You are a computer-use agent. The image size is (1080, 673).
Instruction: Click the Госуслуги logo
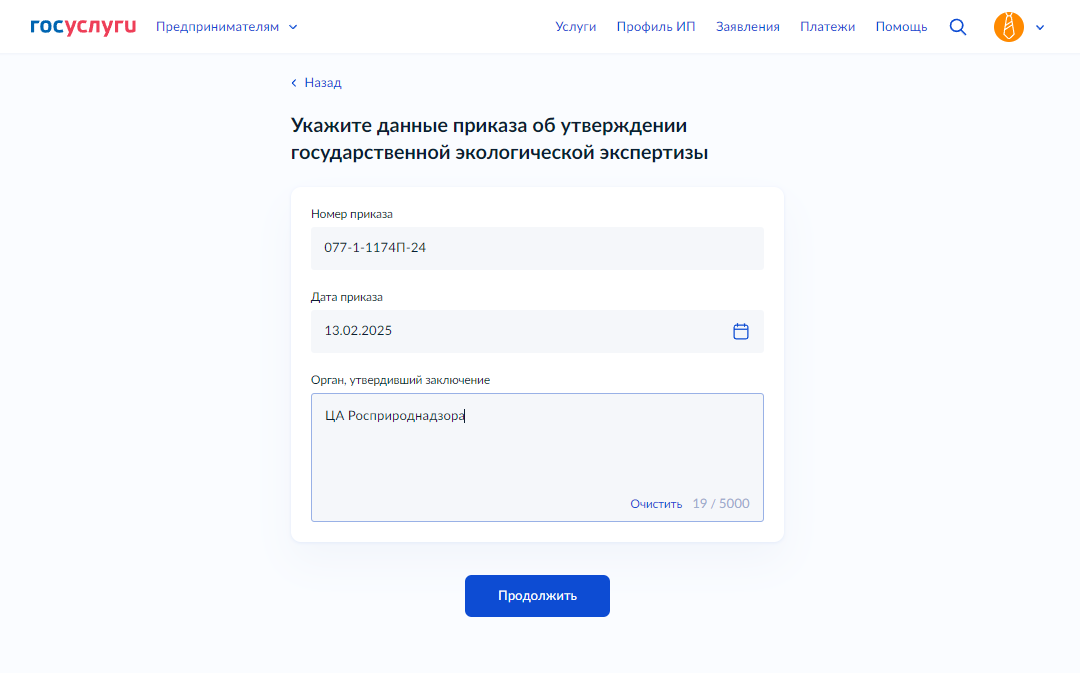click(83, 26)
